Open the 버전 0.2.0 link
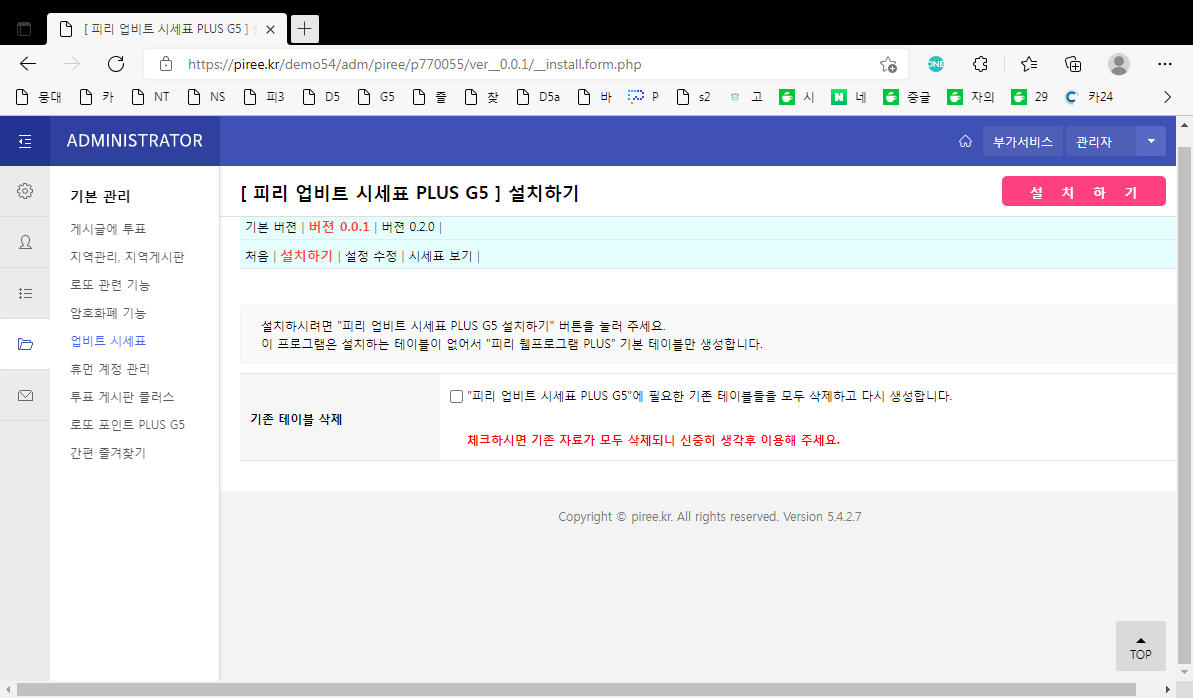 (x=408, y=227)
